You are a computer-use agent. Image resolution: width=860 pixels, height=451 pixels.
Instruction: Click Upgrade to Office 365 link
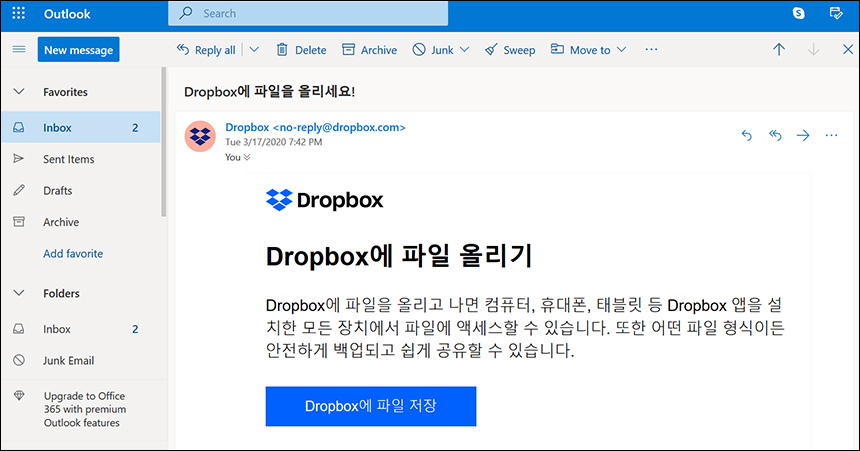coord(85,409)
